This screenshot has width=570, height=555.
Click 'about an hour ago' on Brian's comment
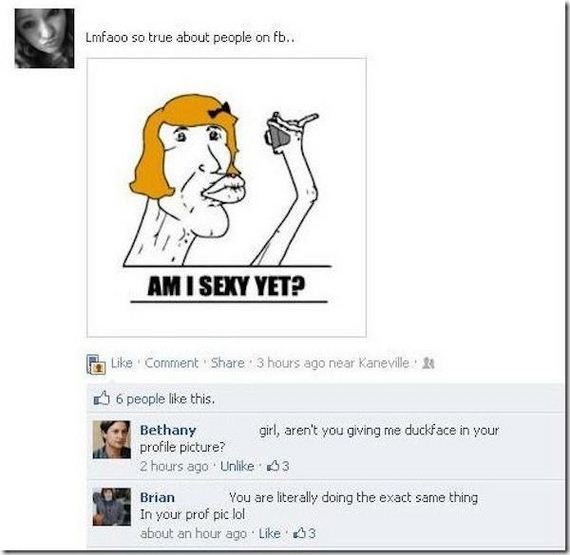pyautogui.click(x=193, y=533)
